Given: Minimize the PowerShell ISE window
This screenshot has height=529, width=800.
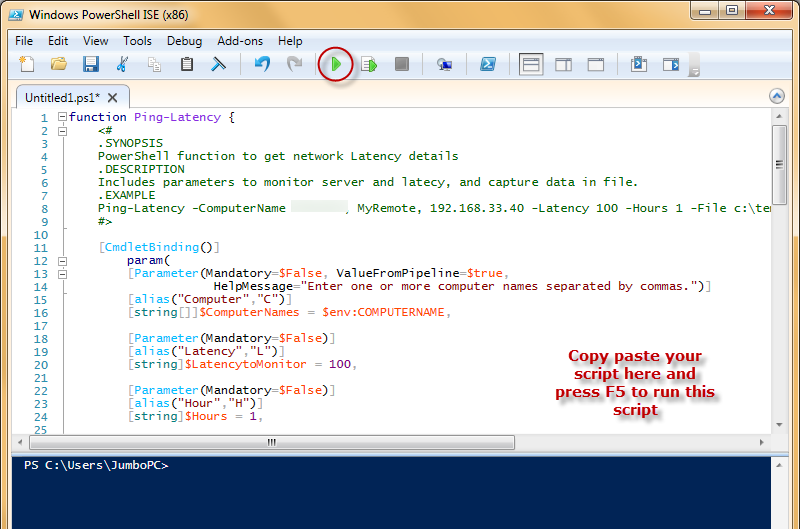Looking at the screenshot, I should point(705,10).
